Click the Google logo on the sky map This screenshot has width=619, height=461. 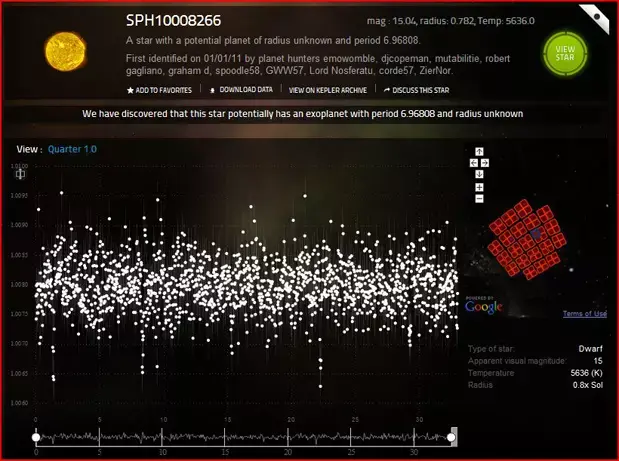[x=484, y=306]
